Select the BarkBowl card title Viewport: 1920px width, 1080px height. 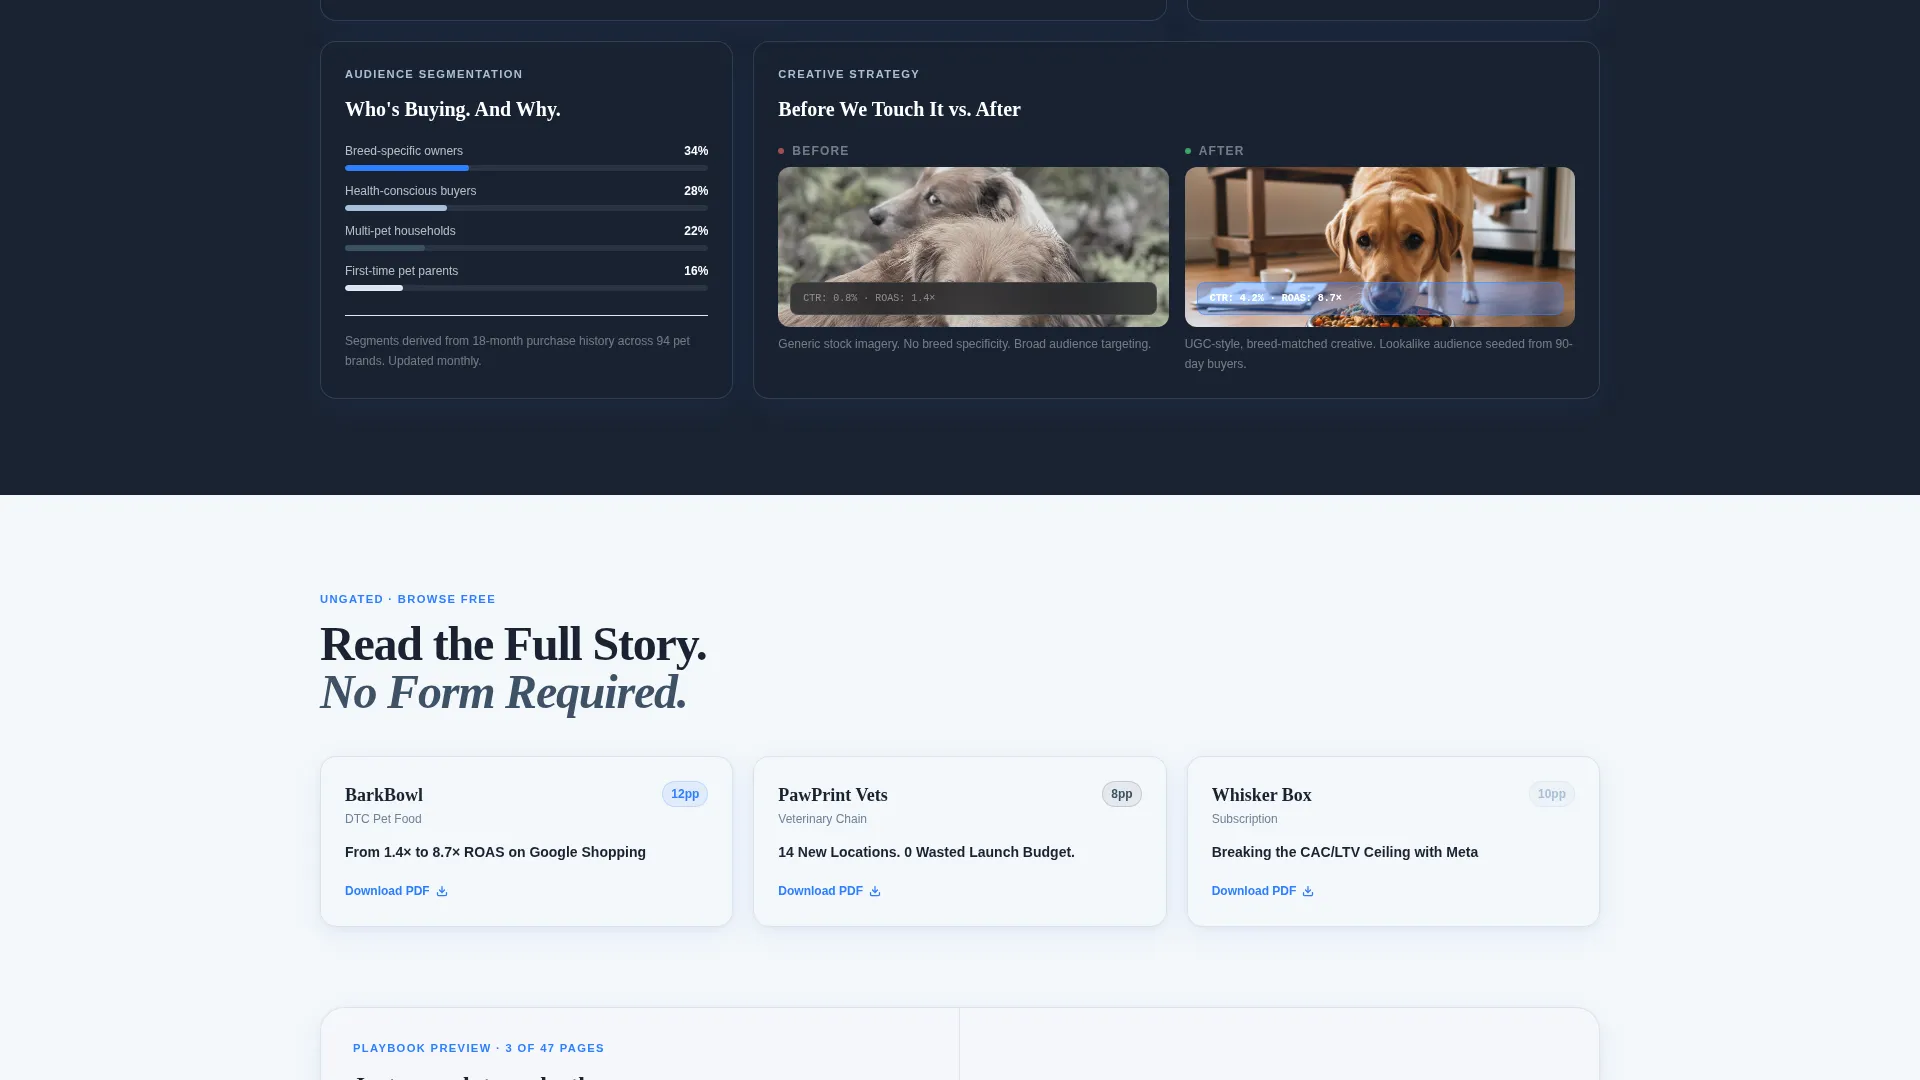pyautogui.click(x=384, y=795)
